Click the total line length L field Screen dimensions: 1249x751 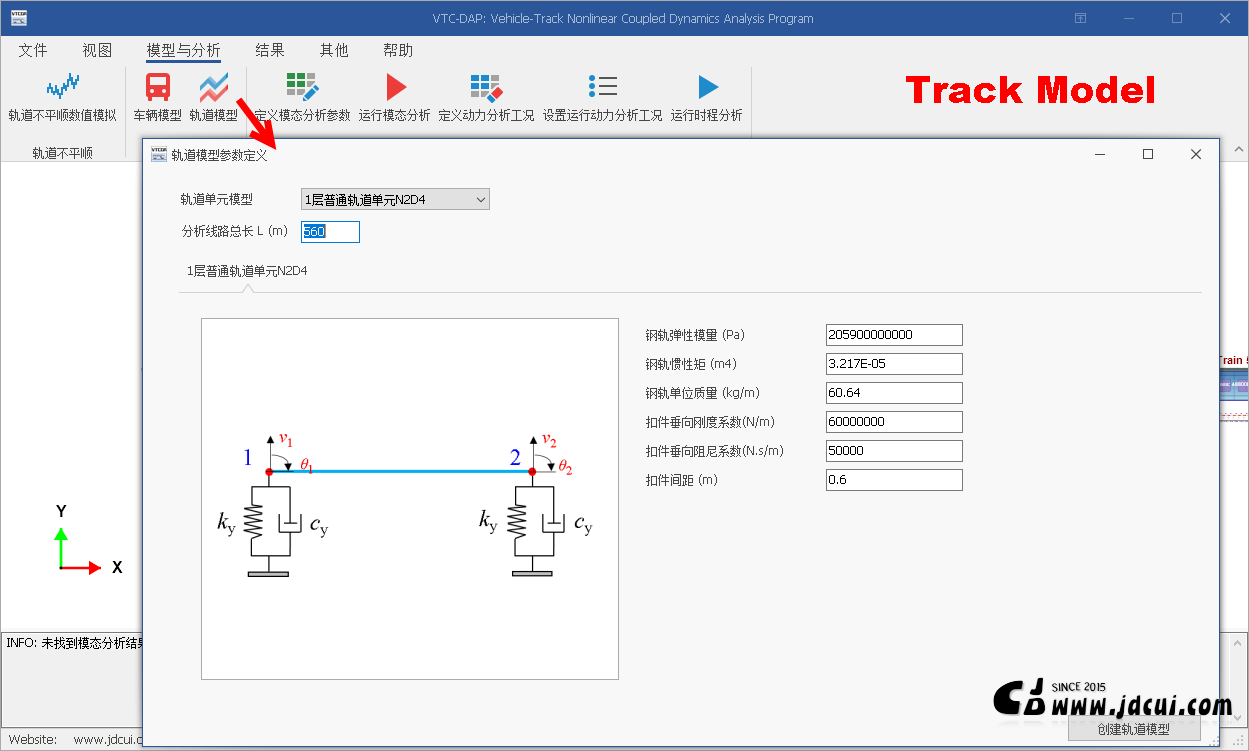(330, 232)
